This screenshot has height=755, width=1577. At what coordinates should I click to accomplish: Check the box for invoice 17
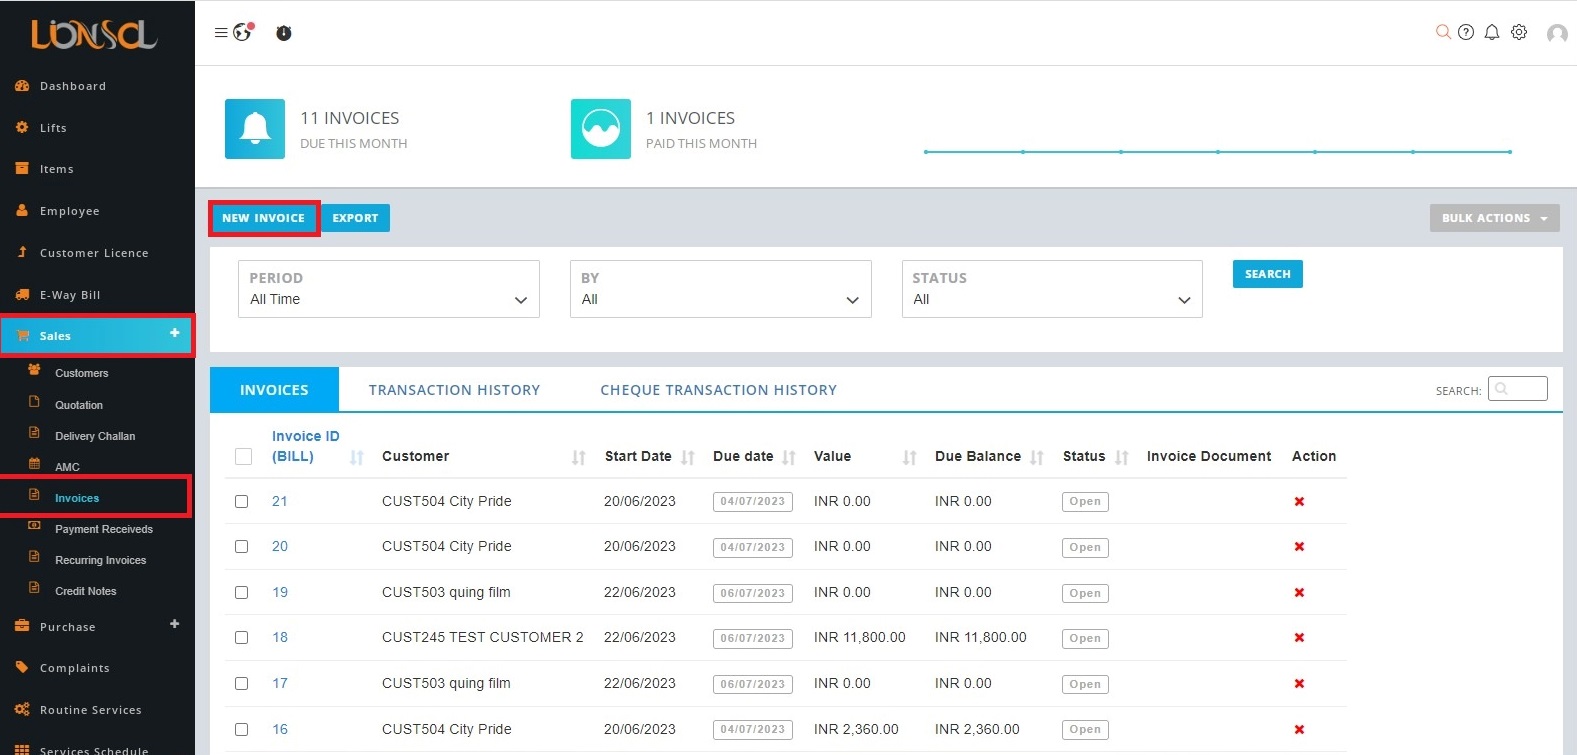coord(241,683)
